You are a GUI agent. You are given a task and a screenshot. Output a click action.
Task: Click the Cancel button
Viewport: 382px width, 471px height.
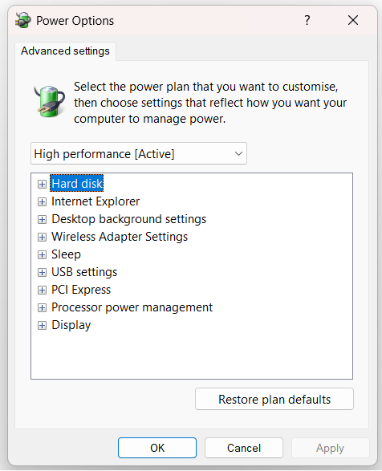click(244, 448)
